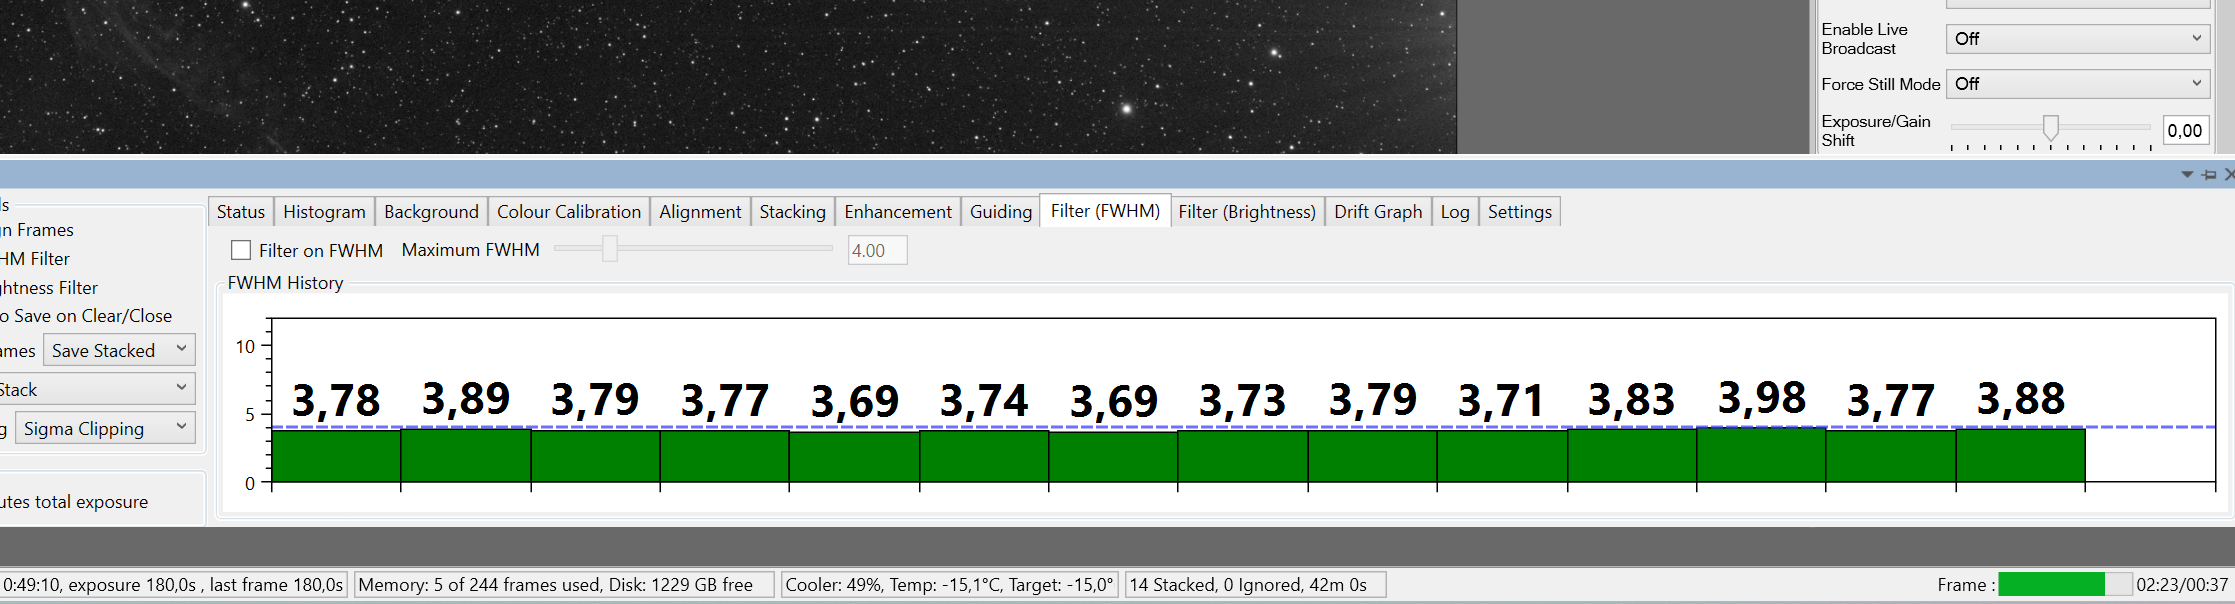Viewport: 2235px width, 604px height.
Task: Open the Colour Calibration tab
Action: (569, 212)
